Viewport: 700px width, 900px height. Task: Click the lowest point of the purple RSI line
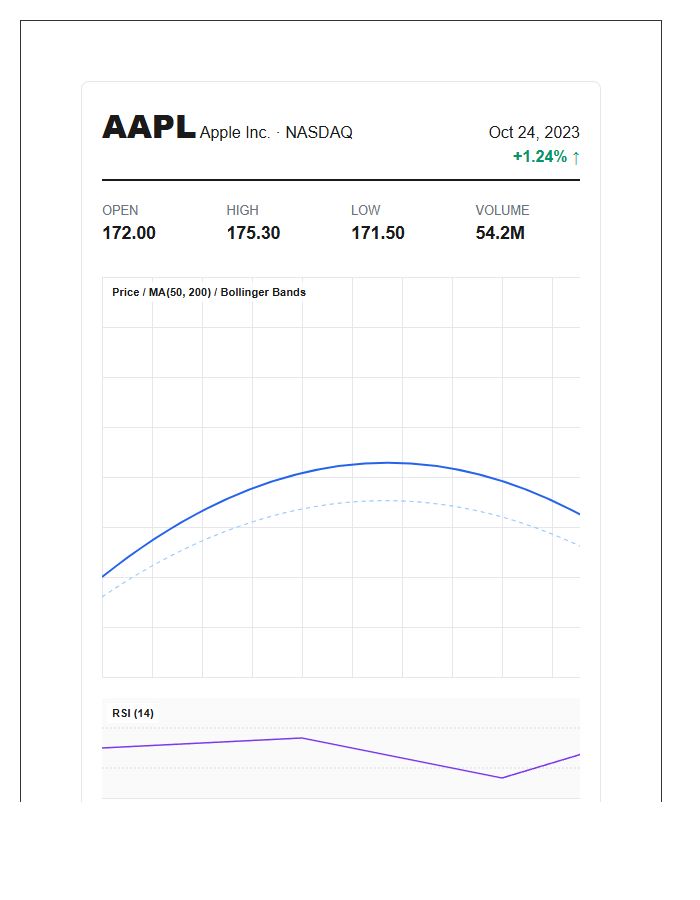click(x=501, y=778)
